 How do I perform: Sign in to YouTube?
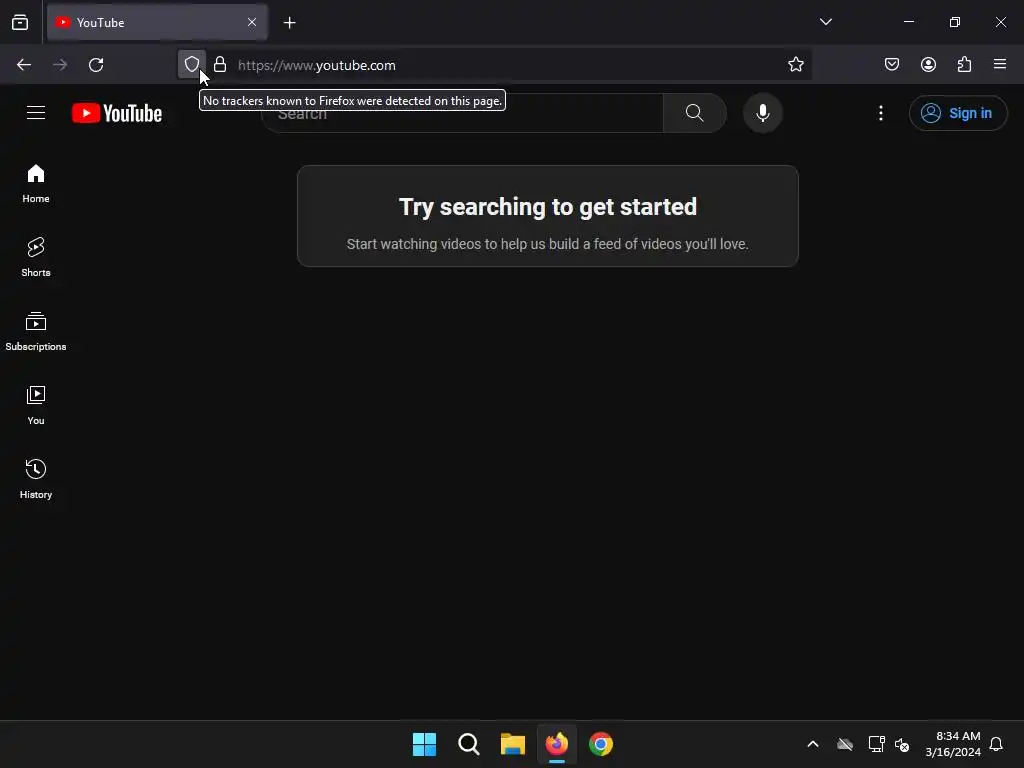pyautogui.click(x=958, y=113)
